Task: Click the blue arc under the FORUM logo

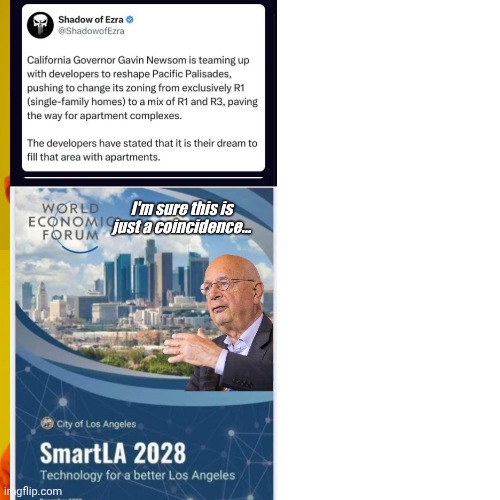Action: click(x=80, y=249)
